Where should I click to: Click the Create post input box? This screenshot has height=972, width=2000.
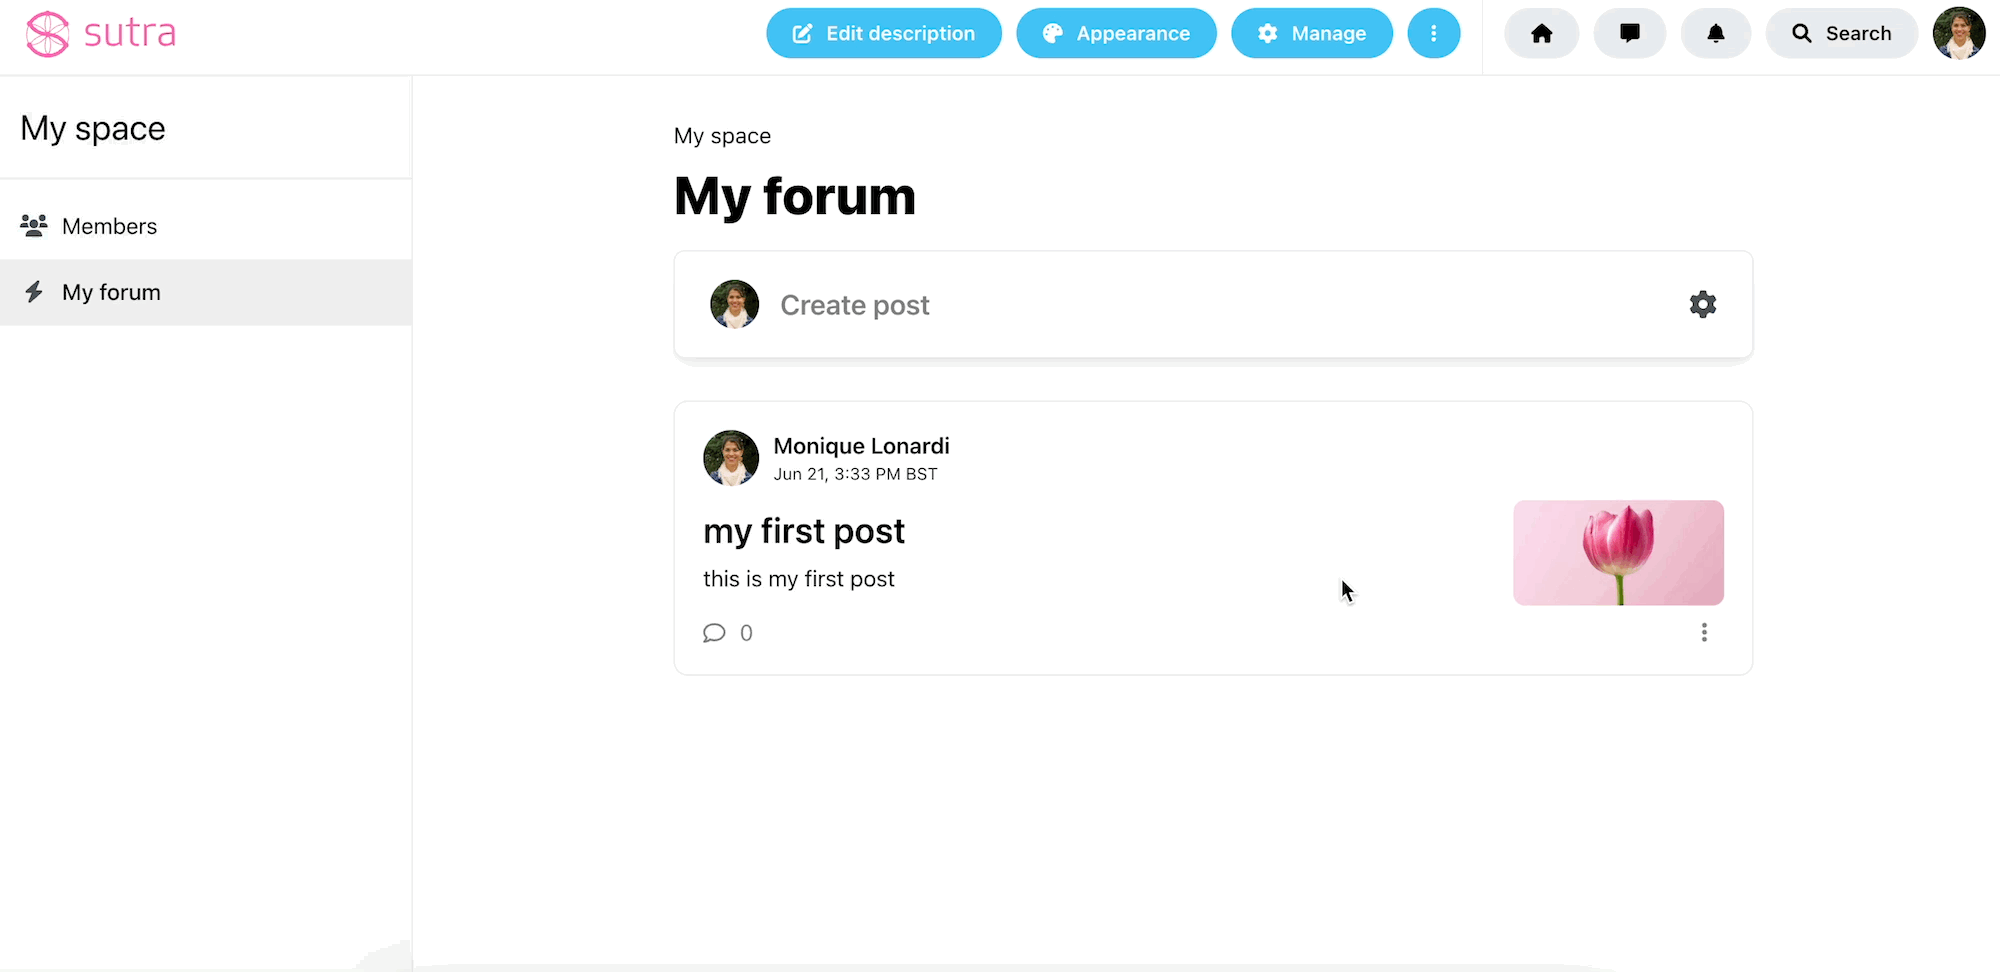[1213, 304]
